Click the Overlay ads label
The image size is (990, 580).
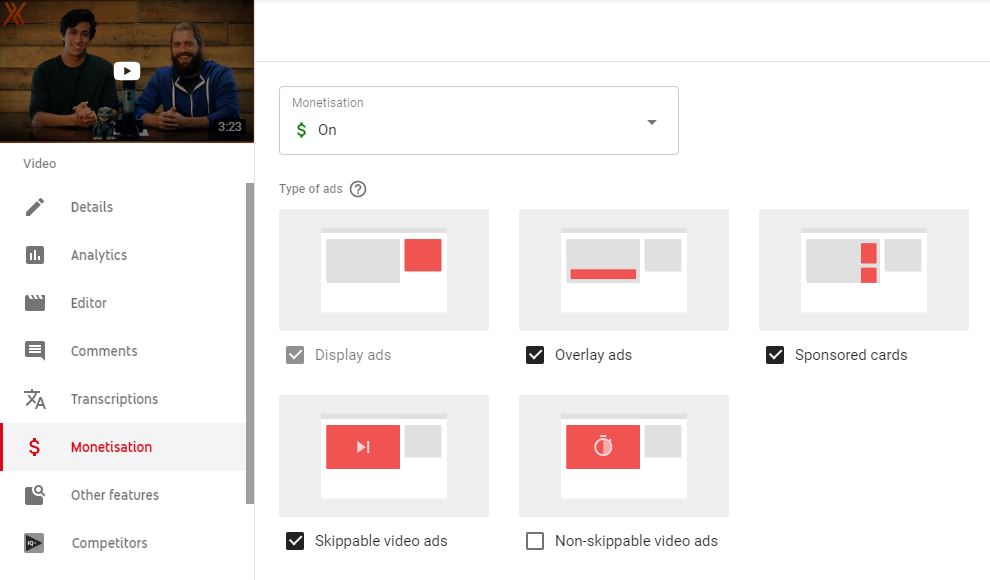click(x=593, y=355)
